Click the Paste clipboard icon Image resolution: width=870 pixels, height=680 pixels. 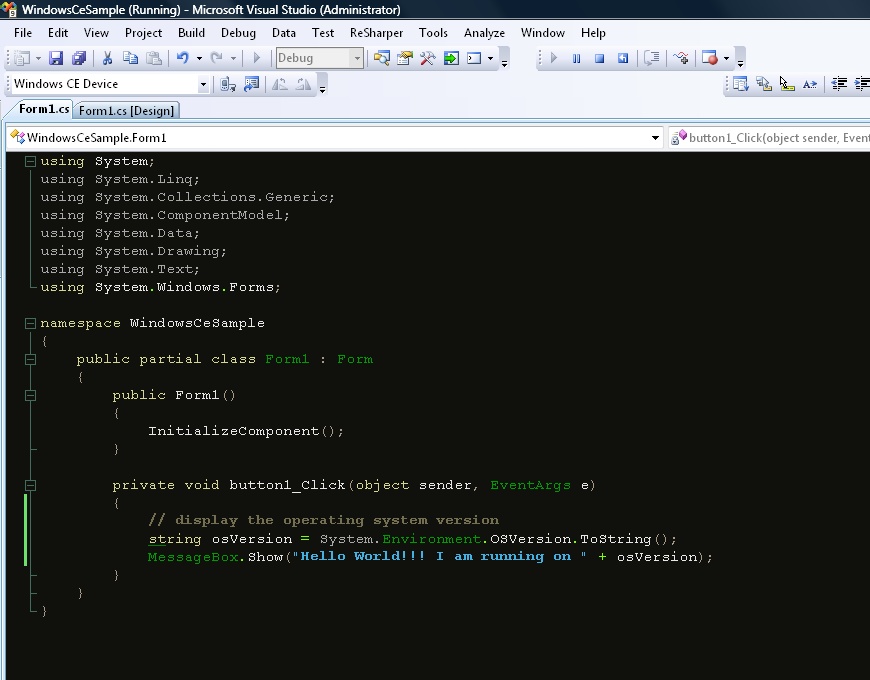pyautogui.click(x=154, y=58)
